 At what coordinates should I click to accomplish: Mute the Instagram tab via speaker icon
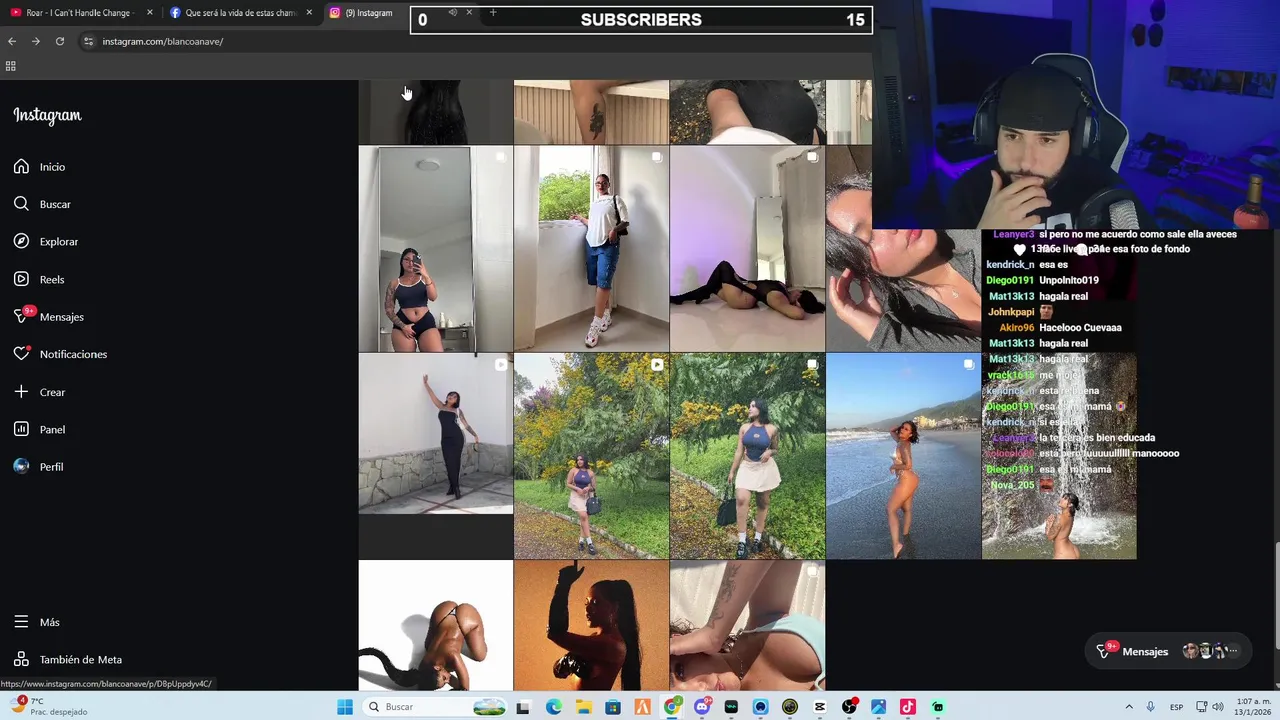pos(452,12)
